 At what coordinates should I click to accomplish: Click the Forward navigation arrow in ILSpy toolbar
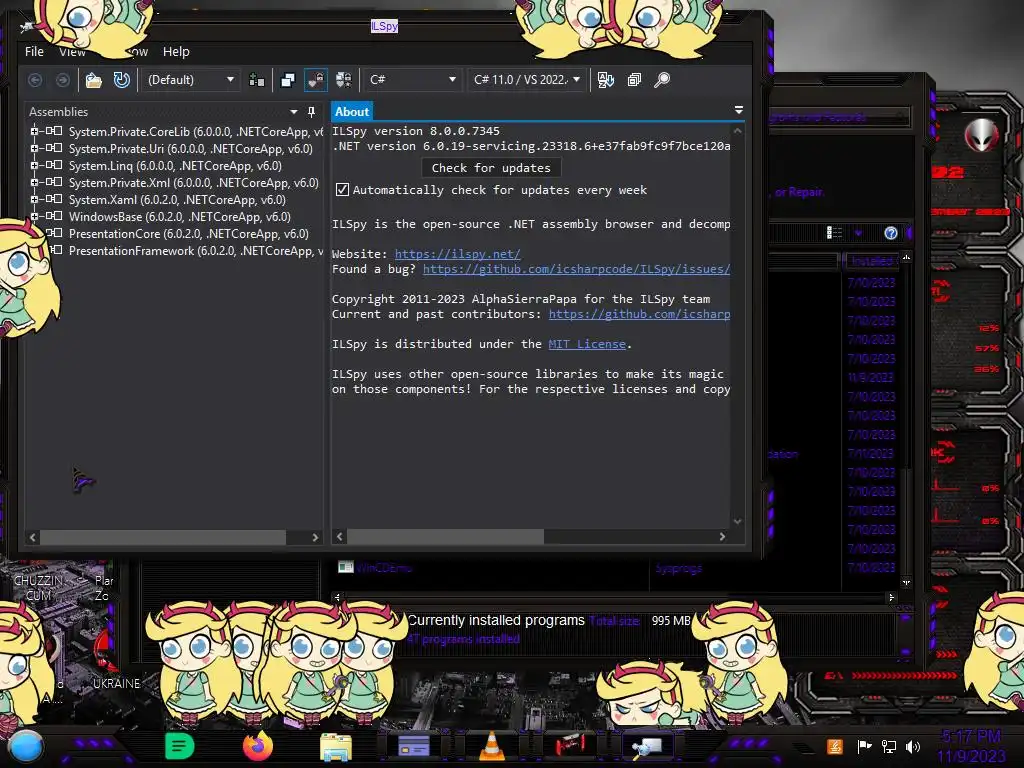click(63, 80)
